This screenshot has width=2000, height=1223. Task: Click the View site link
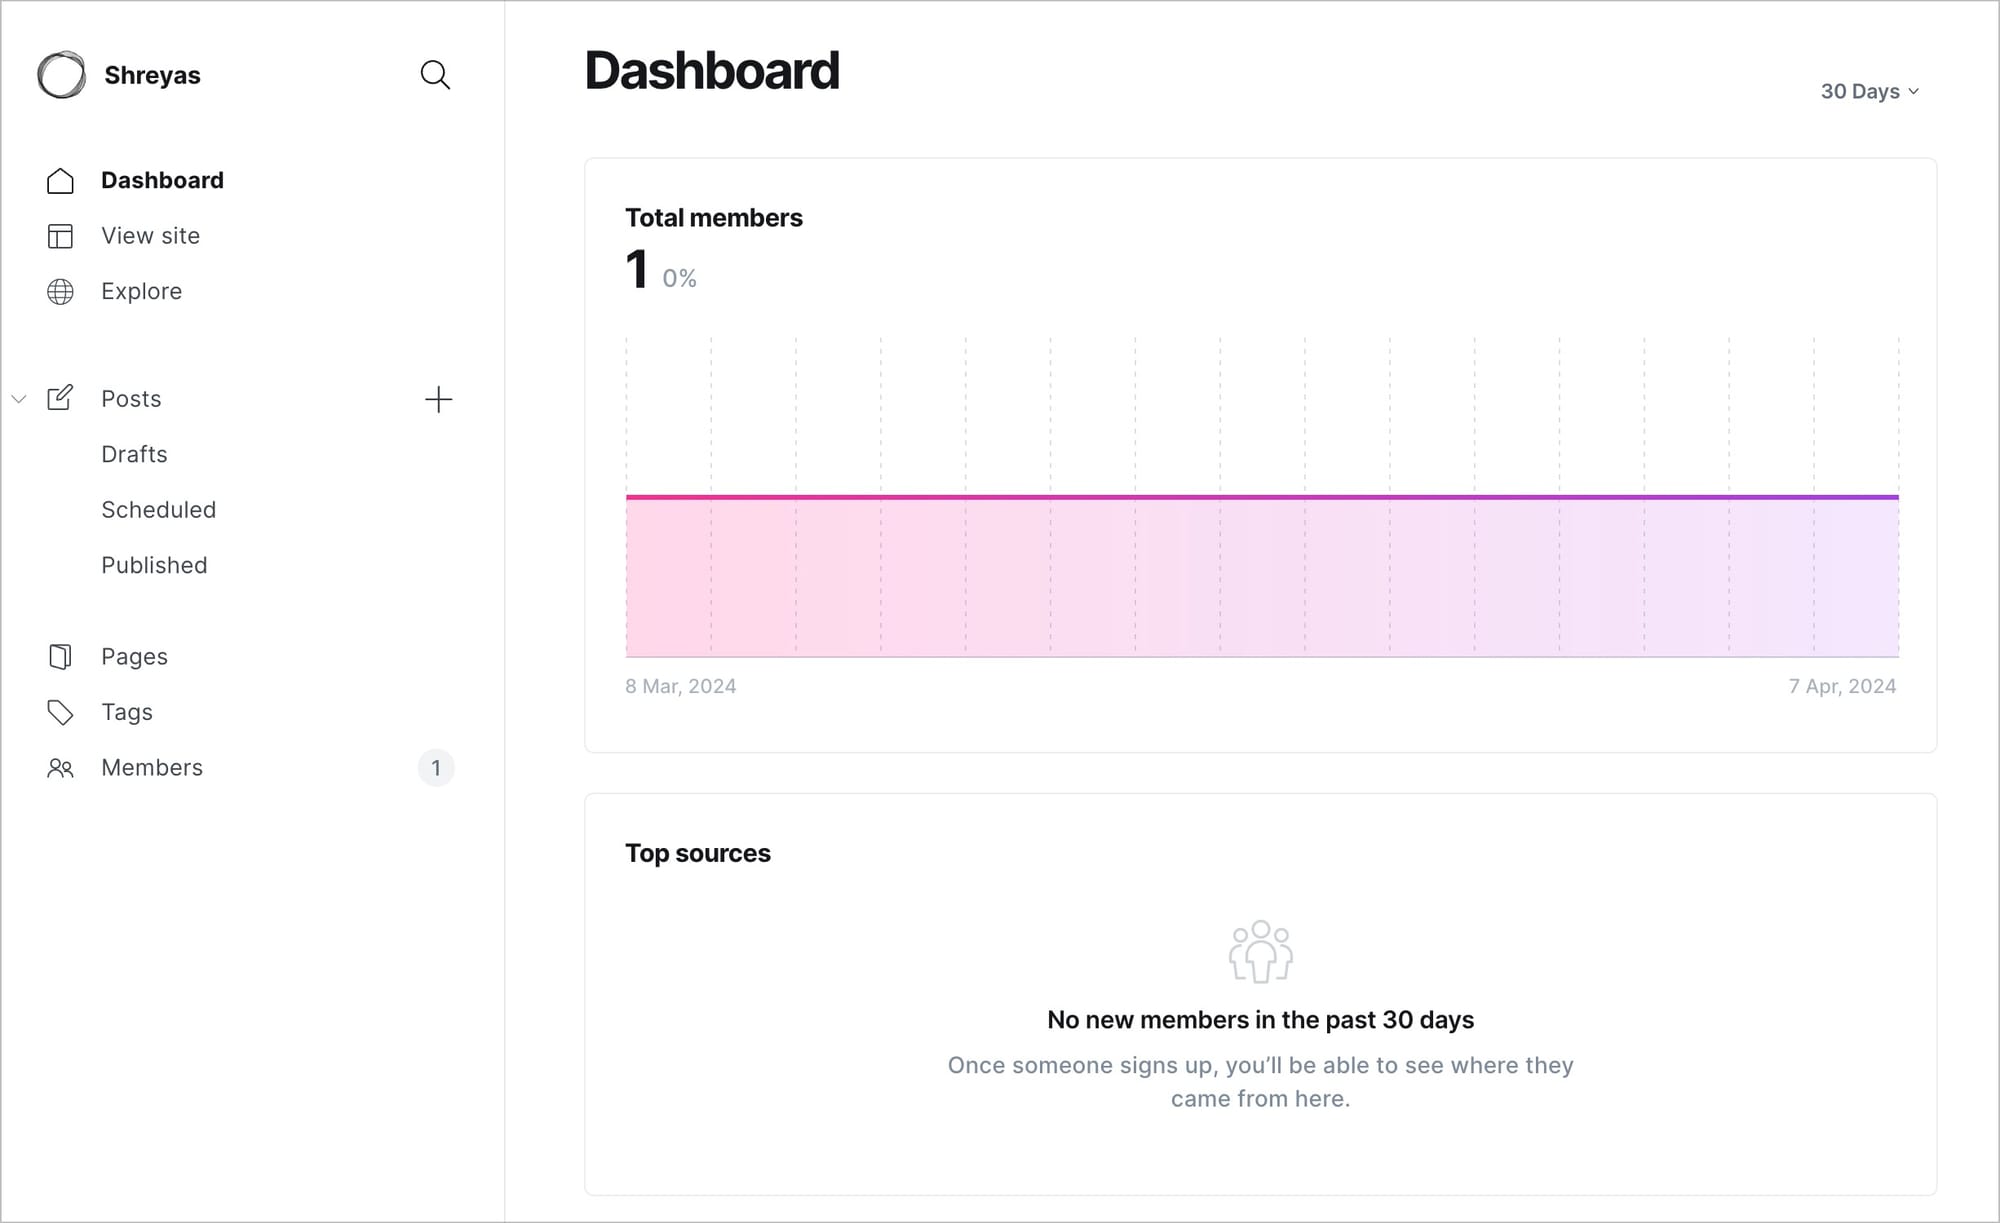click(x=150, y=236)
